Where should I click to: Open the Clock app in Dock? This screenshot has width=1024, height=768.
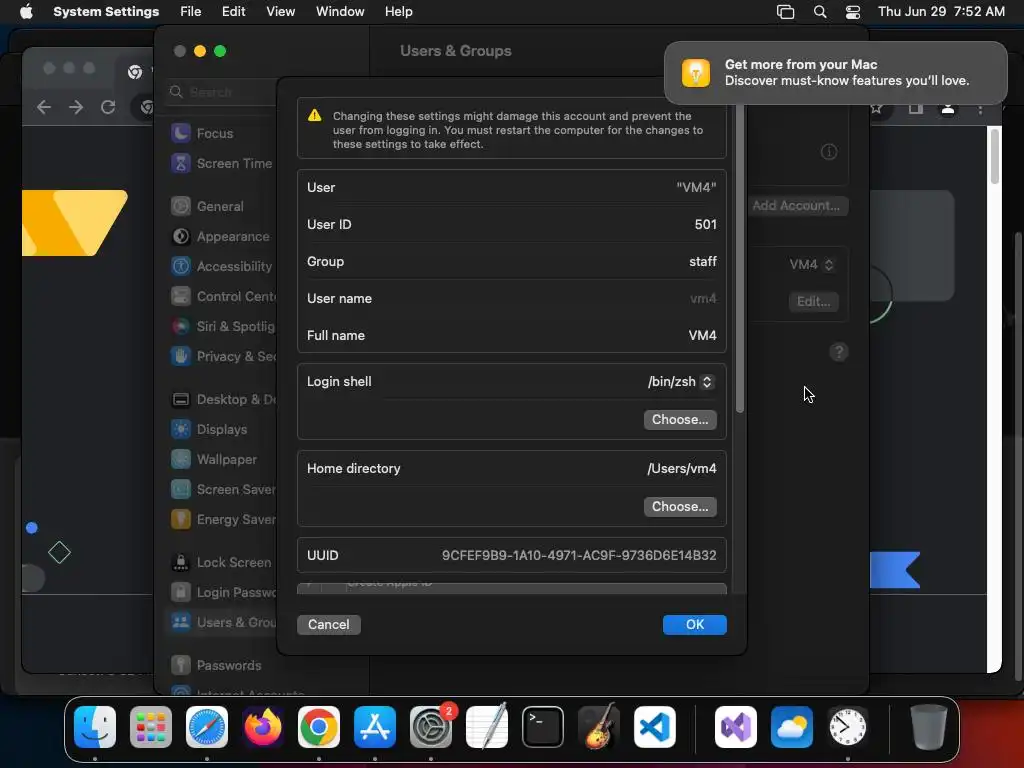click(848, 727)
